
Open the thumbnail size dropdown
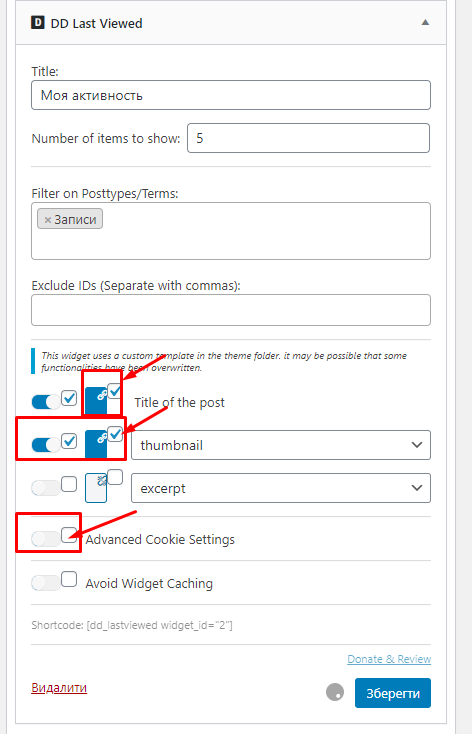click(281, 445)
